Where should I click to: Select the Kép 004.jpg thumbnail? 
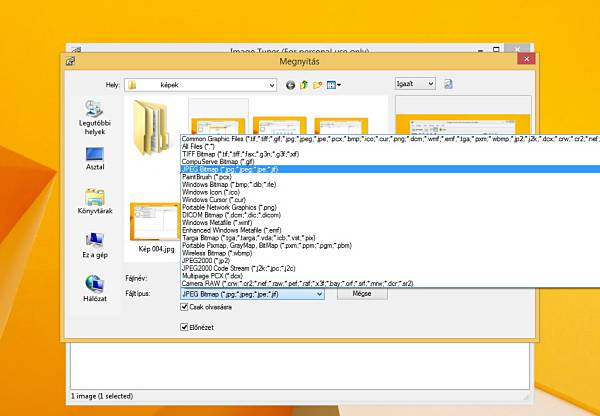[155, 222]
